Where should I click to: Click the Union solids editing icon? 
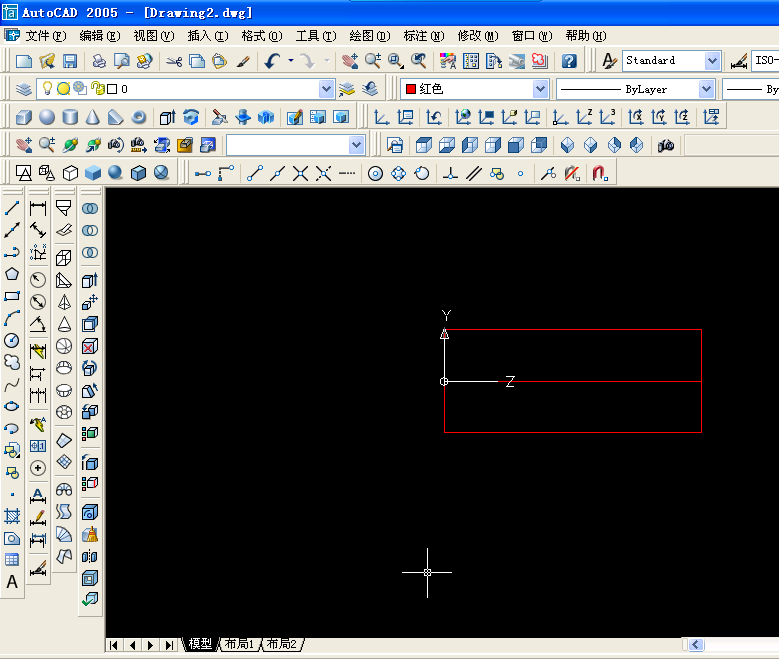tap(90, 209)
